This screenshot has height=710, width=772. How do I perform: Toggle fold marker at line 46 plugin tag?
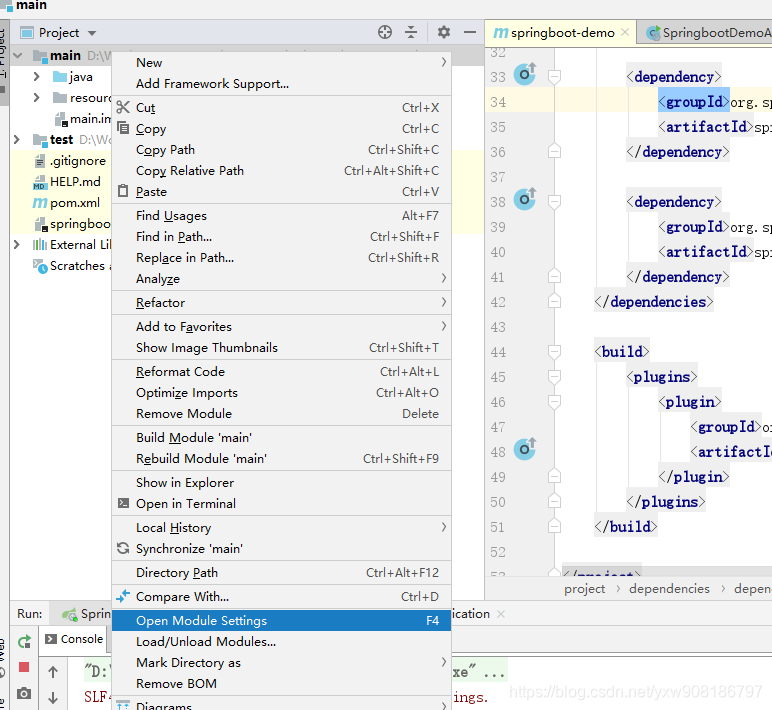coord(554,402)
